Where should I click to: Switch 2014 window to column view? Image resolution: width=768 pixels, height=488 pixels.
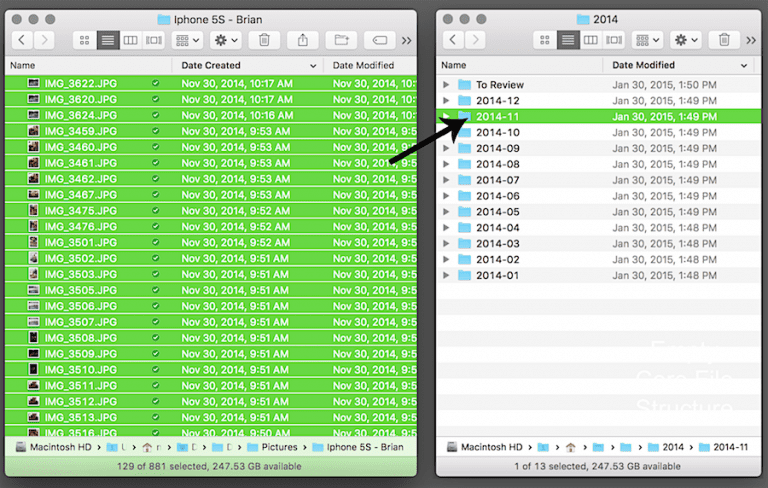591,40
